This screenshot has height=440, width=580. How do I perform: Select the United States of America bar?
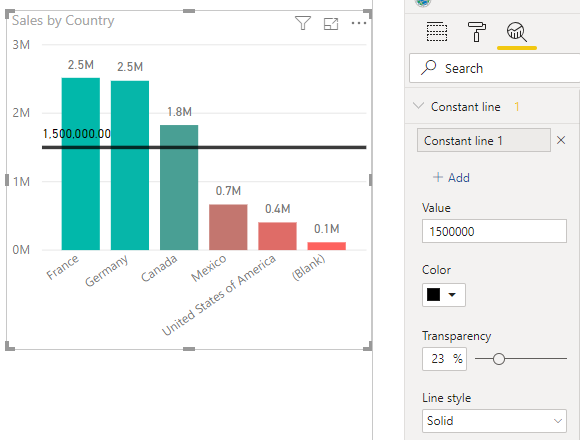point(277,236)
